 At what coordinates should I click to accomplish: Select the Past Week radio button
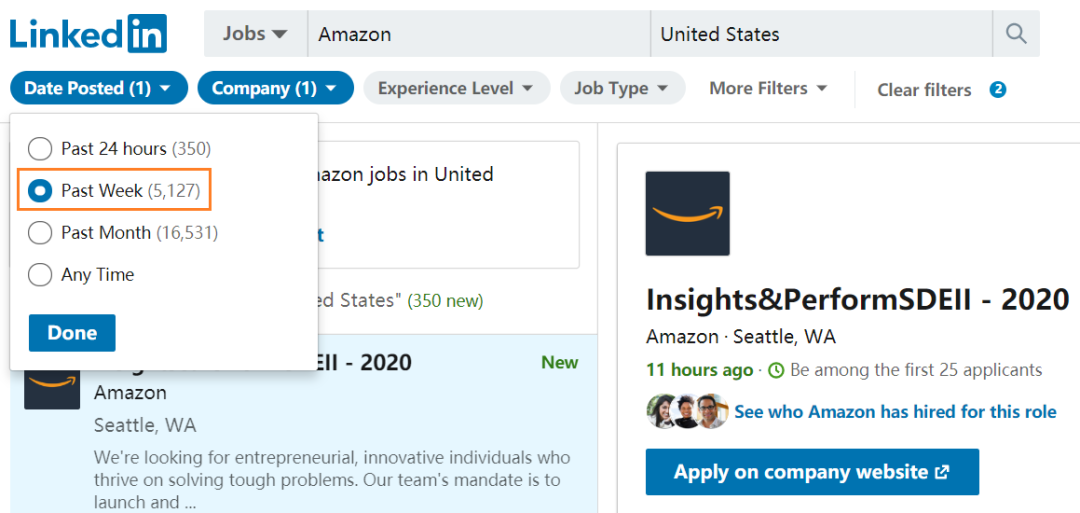click(x=40, y=191)
